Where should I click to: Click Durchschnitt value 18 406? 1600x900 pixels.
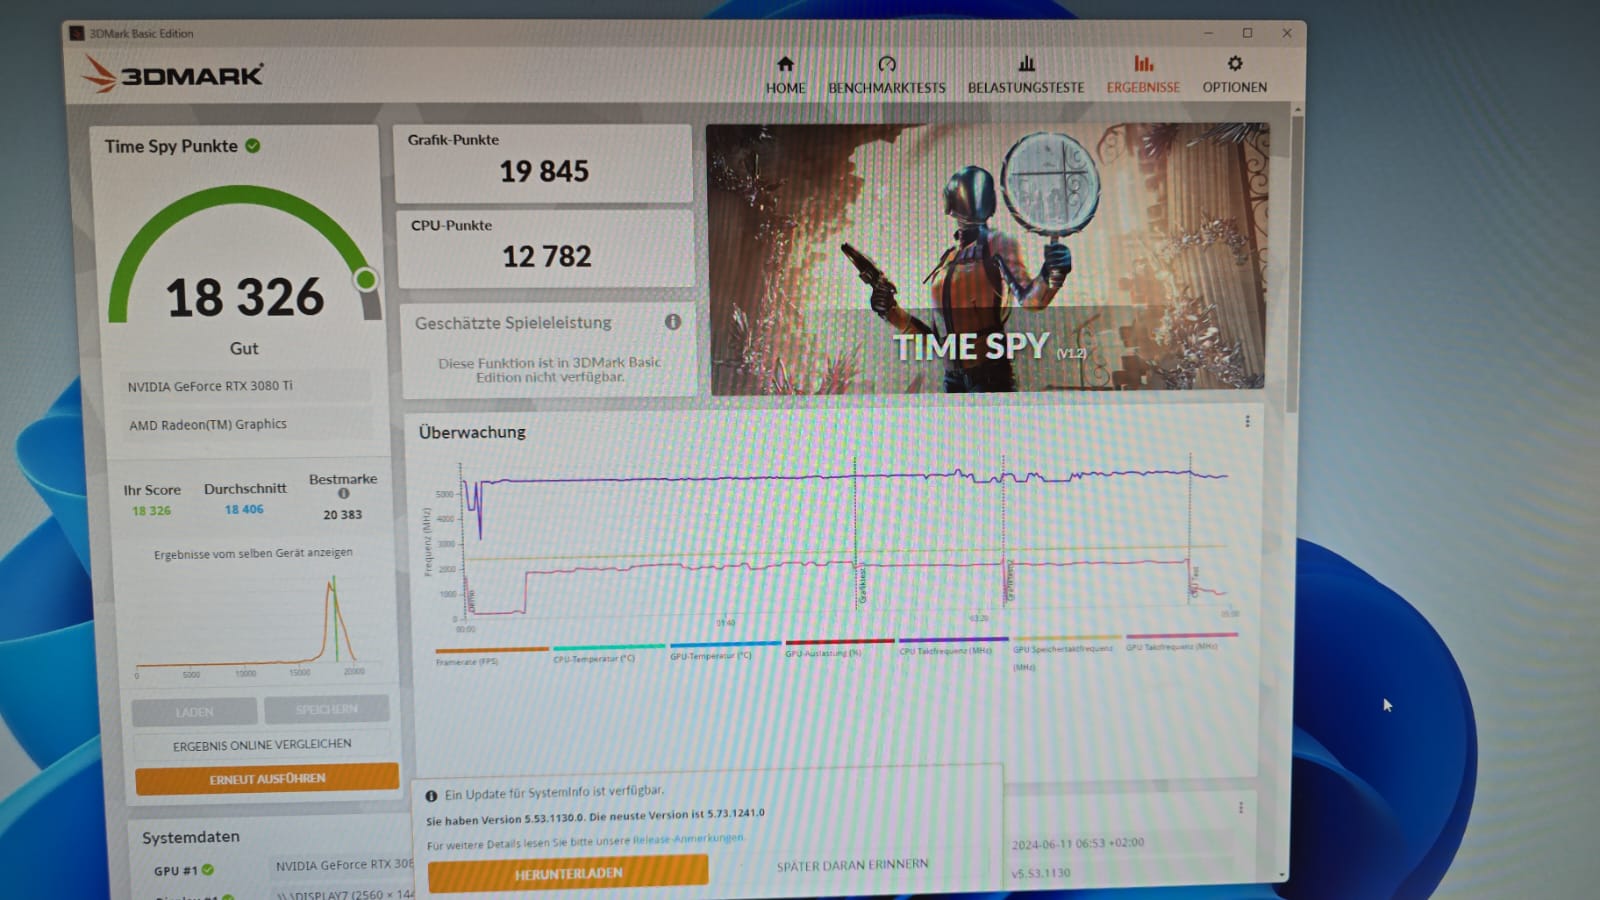(244, 509)
